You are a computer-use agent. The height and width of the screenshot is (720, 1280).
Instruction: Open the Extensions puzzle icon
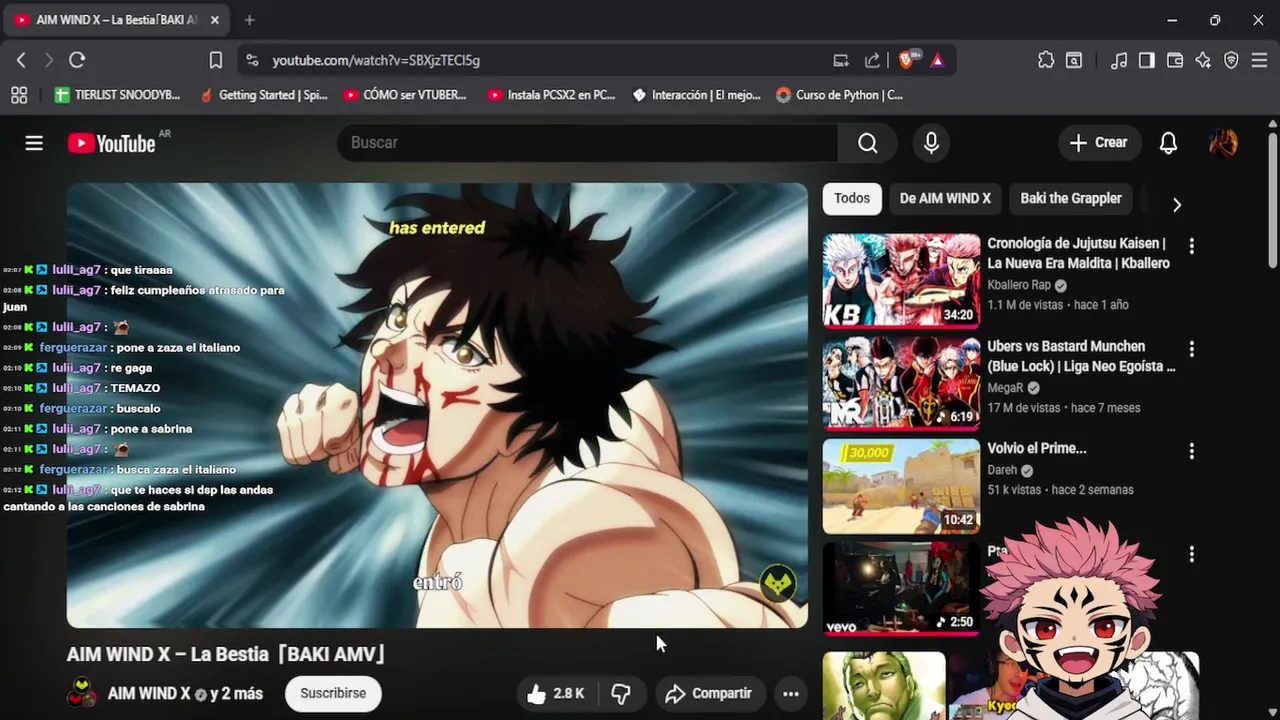[1046, 60]
